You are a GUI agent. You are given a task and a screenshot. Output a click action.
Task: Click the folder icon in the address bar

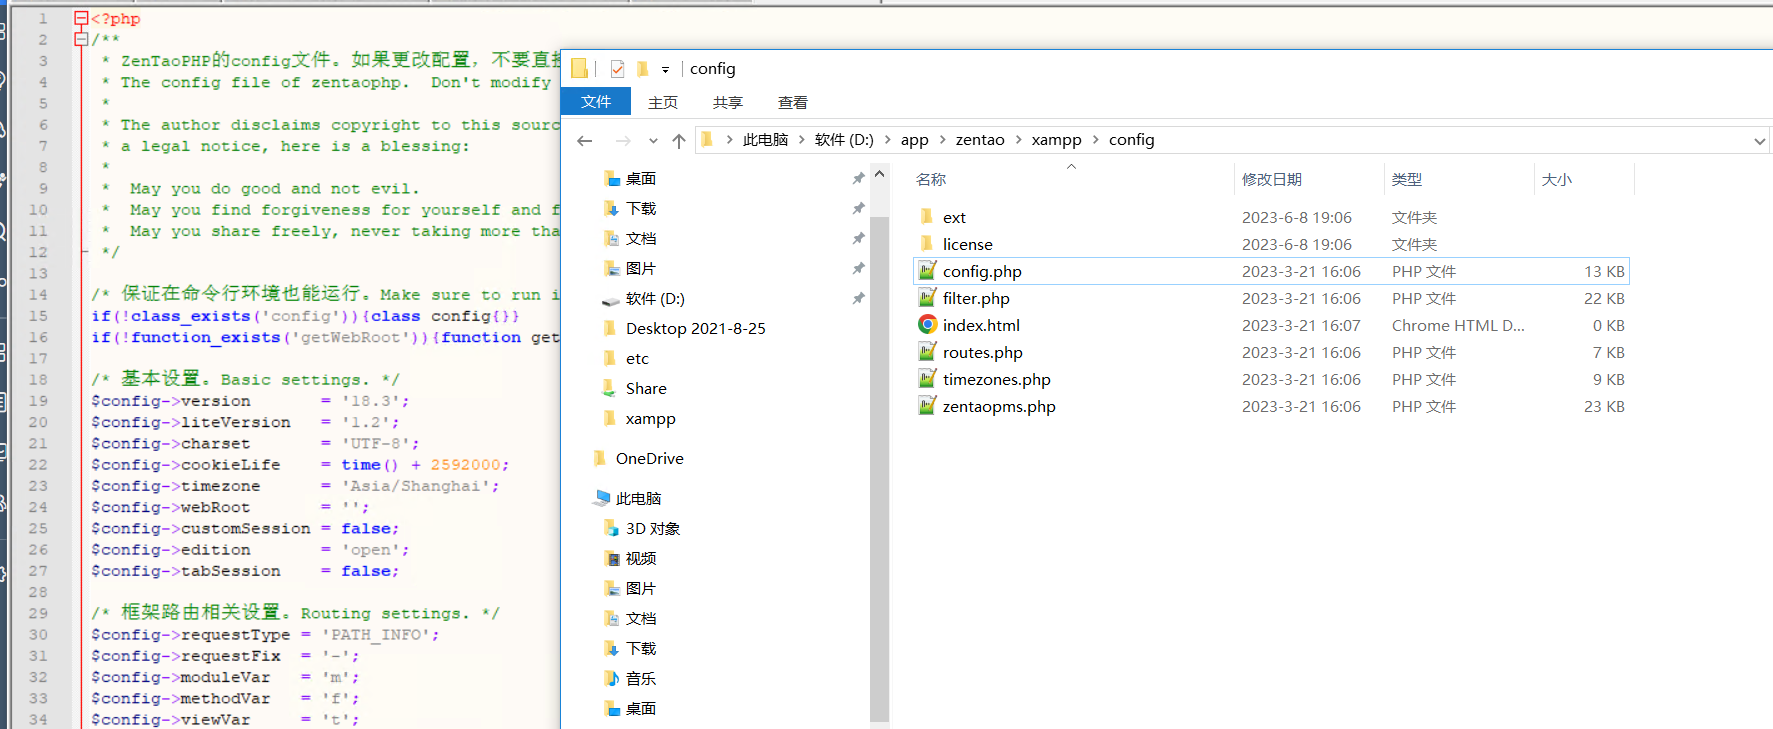tap(707, 140)
